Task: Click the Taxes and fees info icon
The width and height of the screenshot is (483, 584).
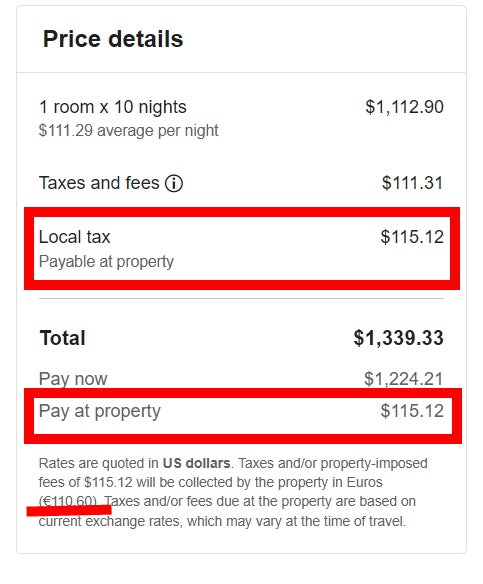Action: click(174, 183)
